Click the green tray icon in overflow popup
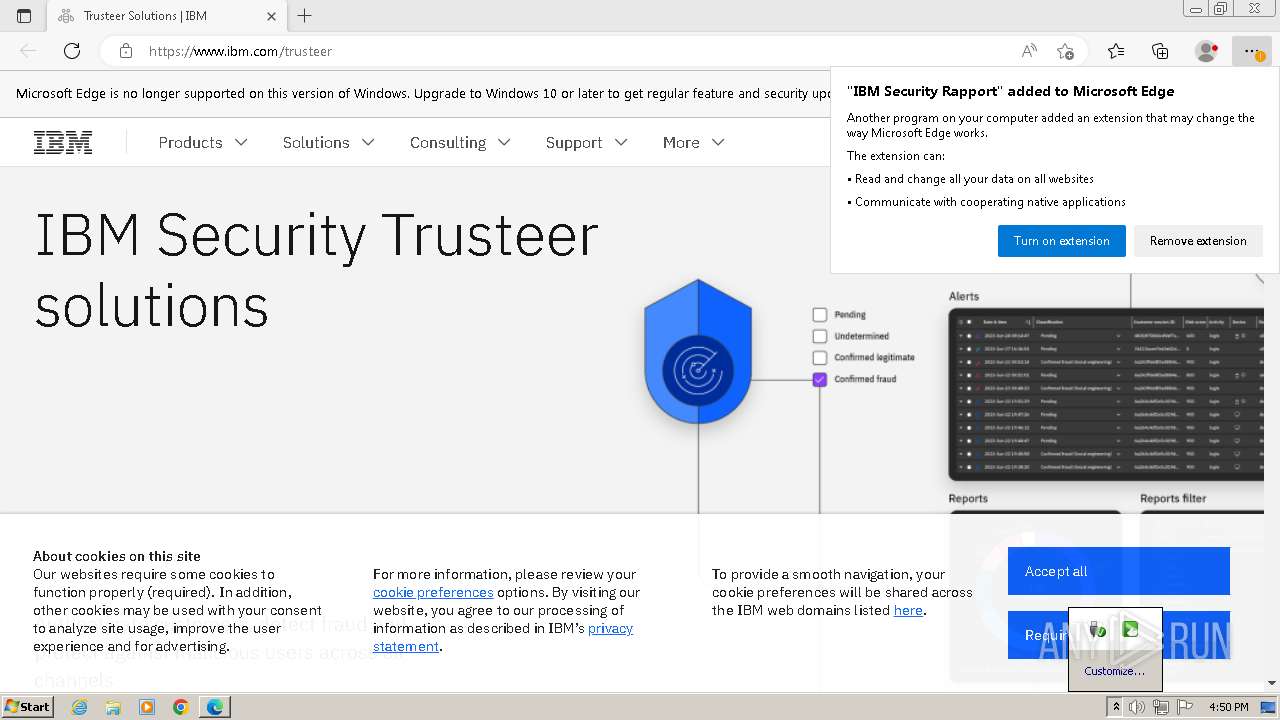The width and height of the screenshot is (1280, 720). (1131, 629)
